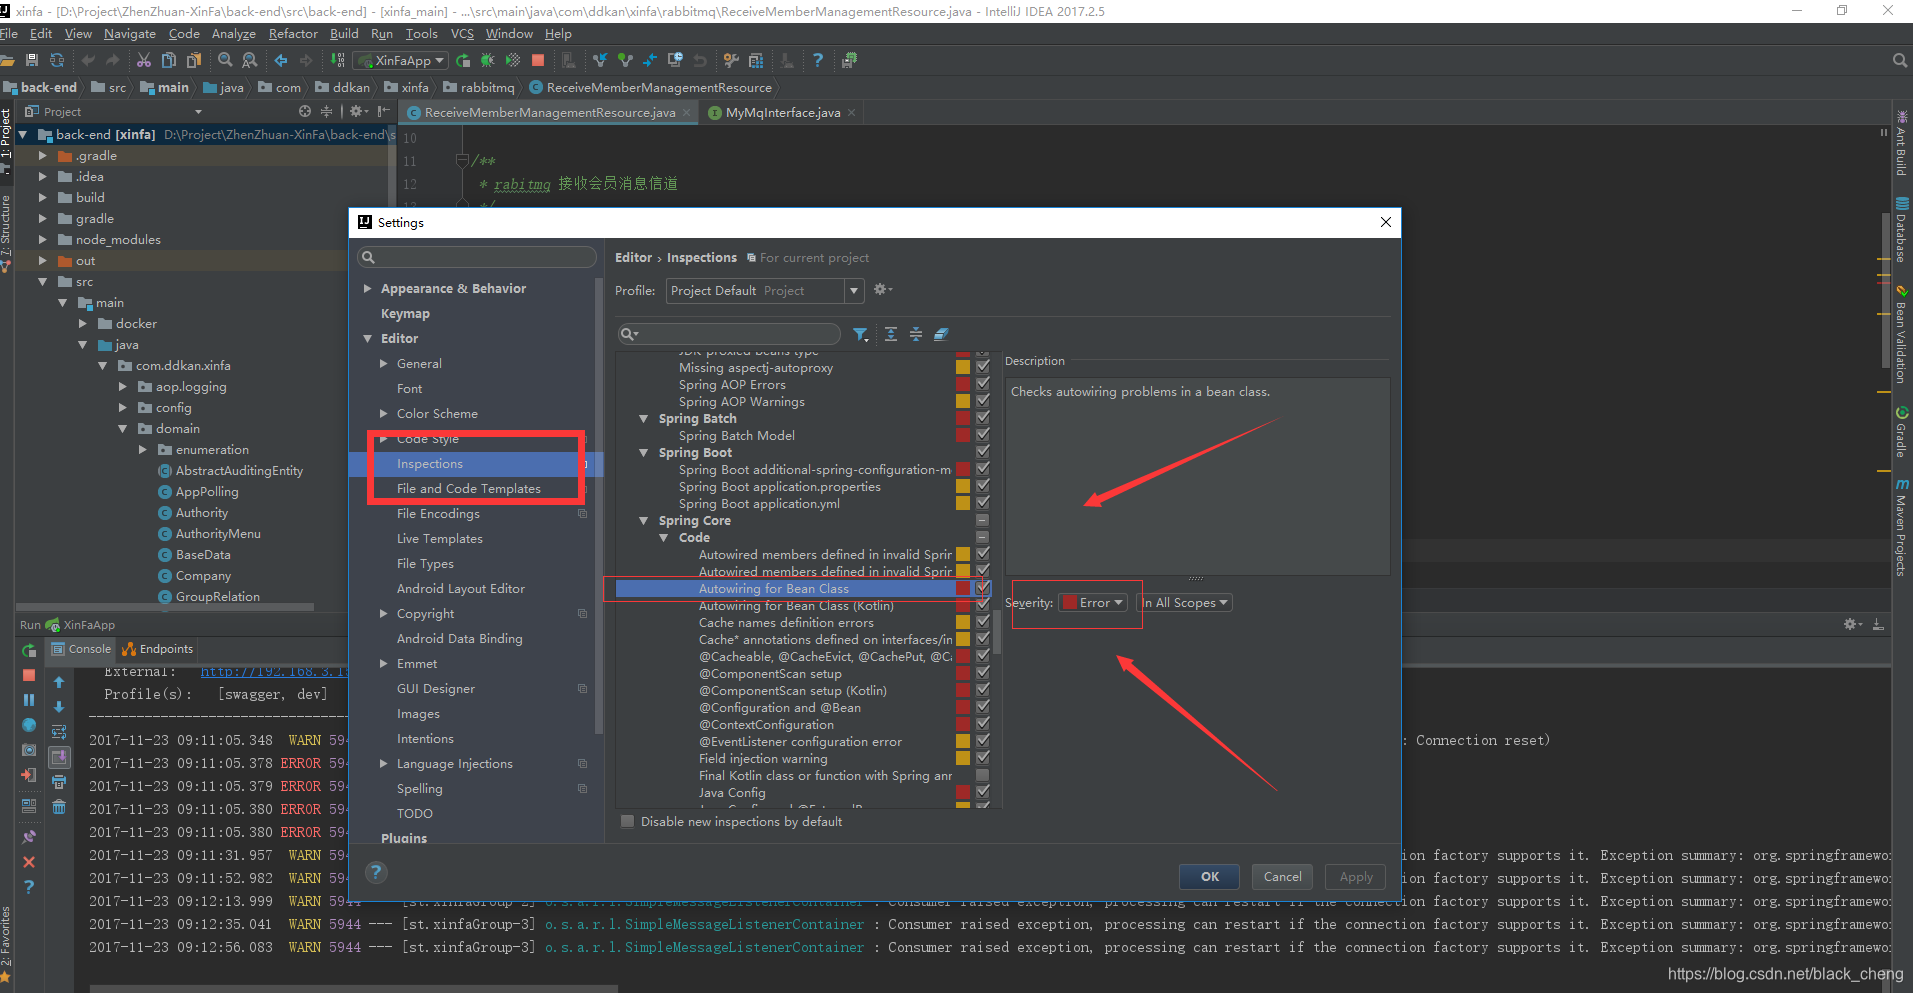The height and width of the screenshot is (993, 1913).
Task: Click the Collapse All icon in inspections toolbar
Action: (x=915, y=334)
